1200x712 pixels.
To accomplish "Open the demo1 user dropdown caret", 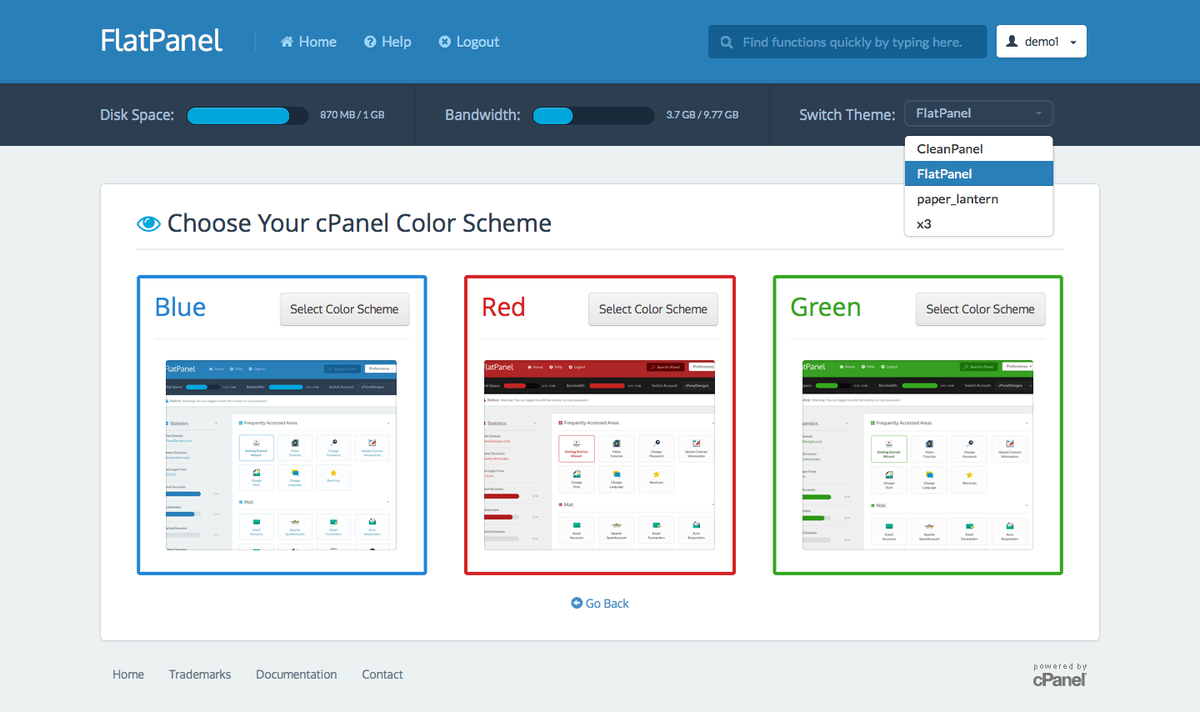I will point(1073,43).
